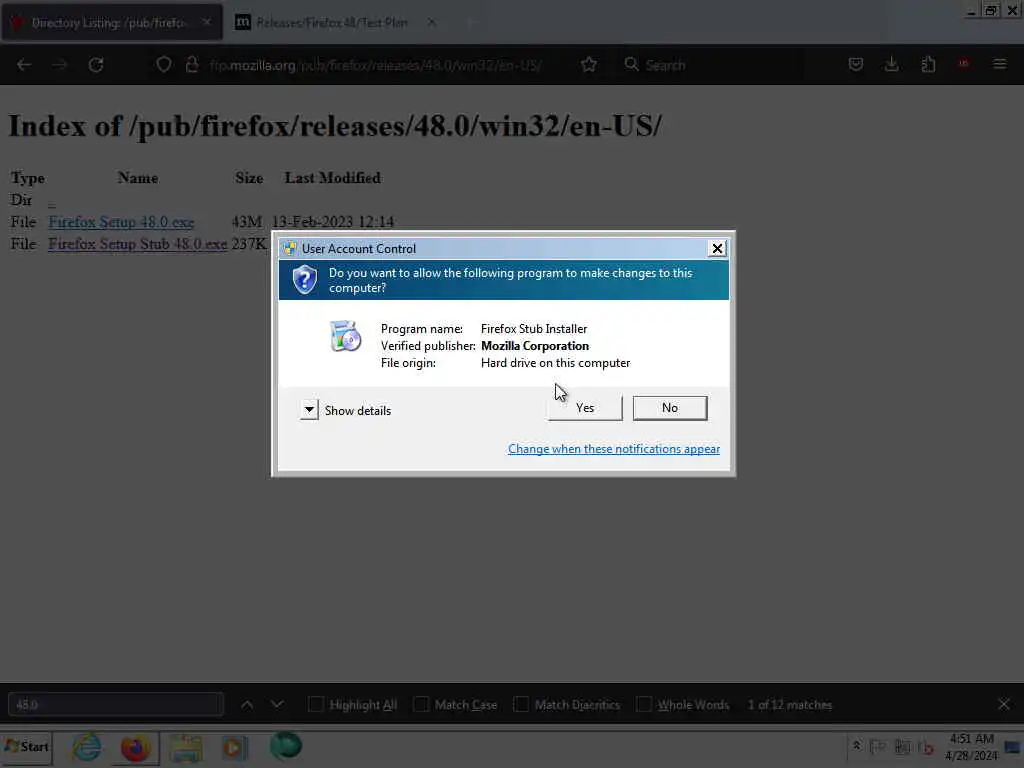Click the 43M size cell
This screenshot has width=1024, height=768.
247,222
